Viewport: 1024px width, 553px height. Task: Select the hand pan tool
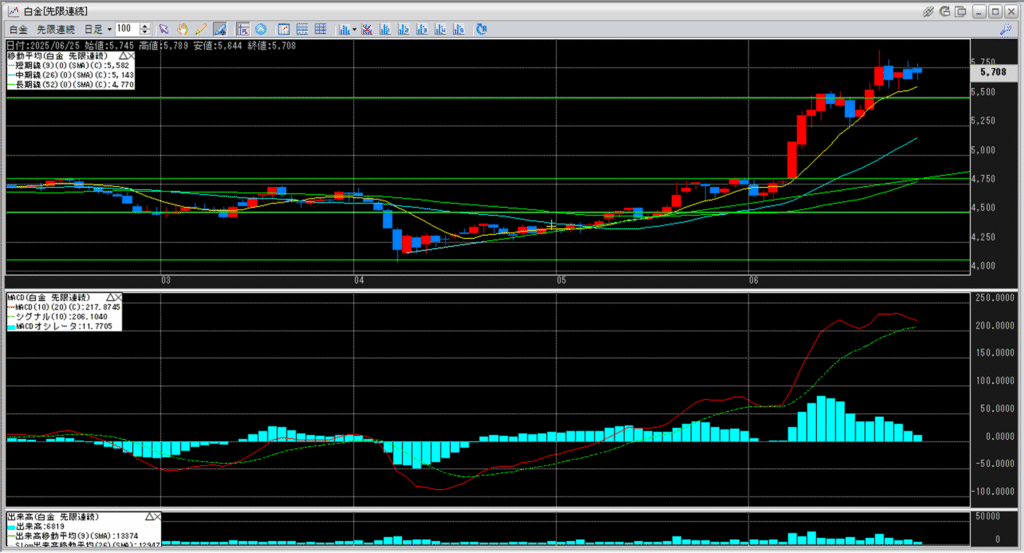[183, 29]
